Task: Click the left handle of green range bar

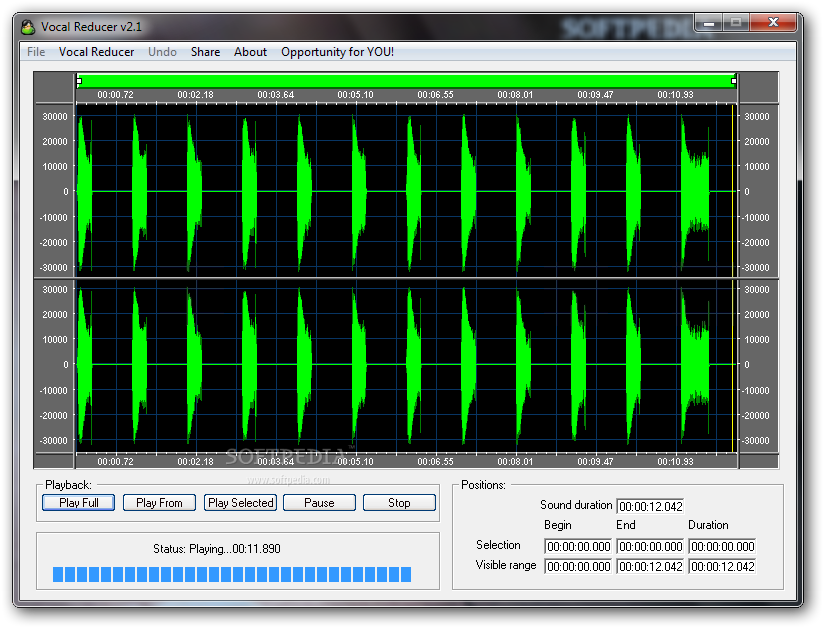Action: pyautogui.click(x=79, y=81)
